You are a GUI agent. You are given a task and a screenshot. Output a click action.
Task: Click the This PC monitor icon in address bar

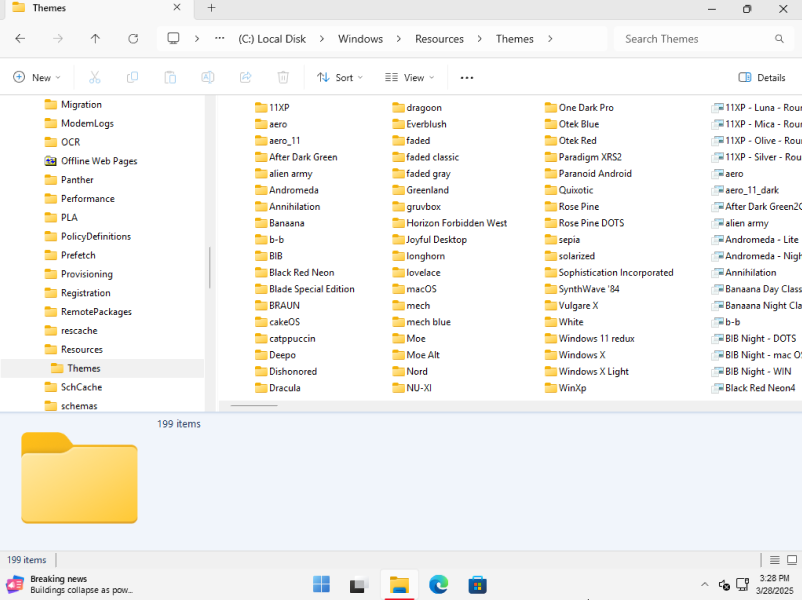(x=173, y=38)
